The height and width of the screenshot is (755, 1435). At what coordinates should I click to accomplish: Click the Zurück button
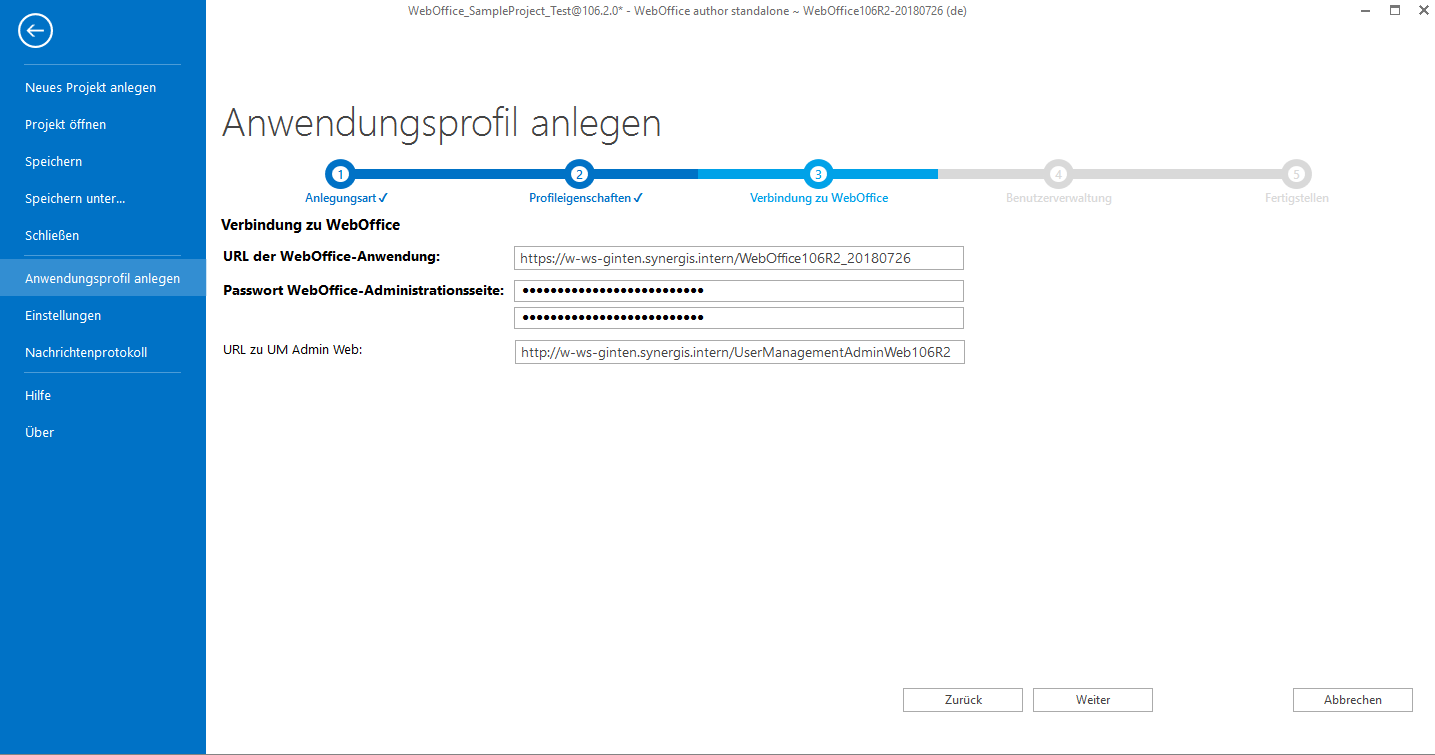(x=962, y=699)
